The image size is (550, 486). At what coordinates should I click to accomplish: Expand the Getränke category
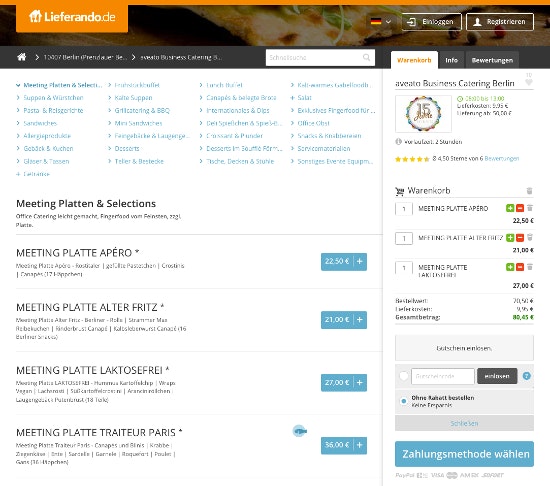(33, 174)
